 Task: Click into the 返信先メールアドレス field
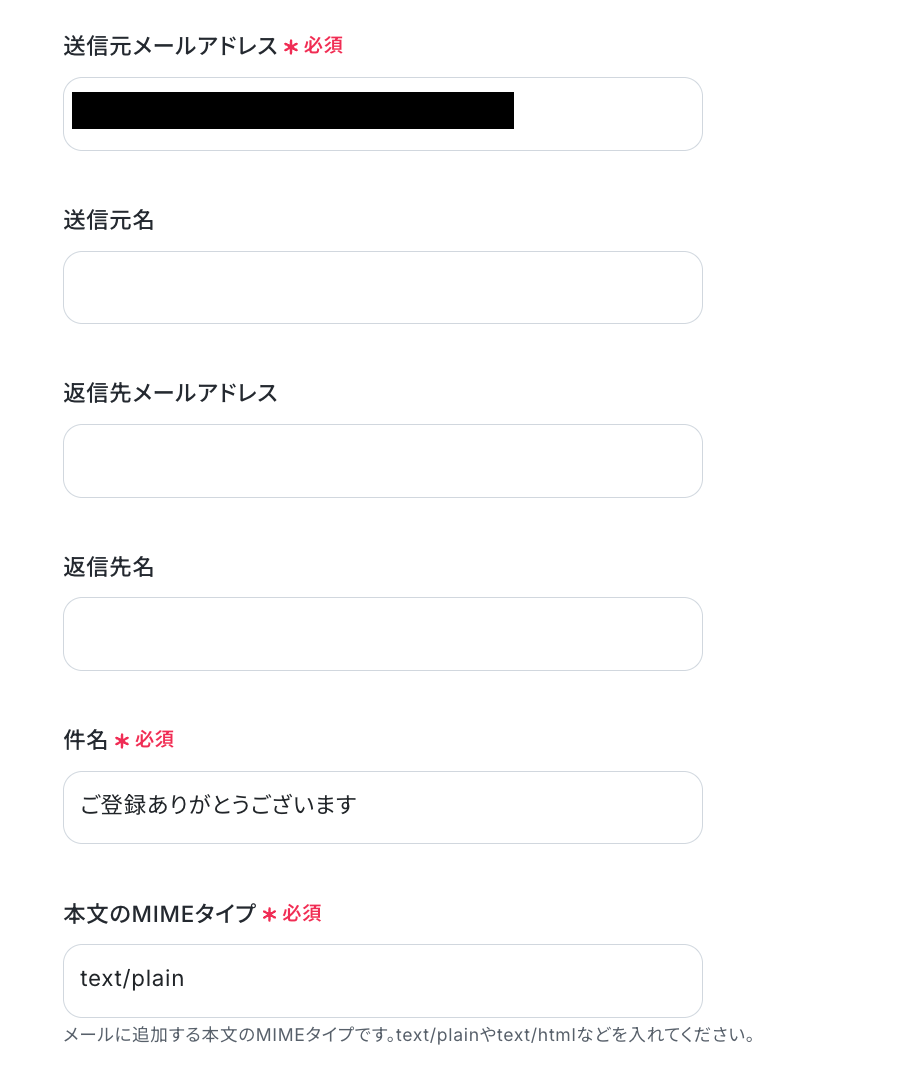tap(382, 461)
